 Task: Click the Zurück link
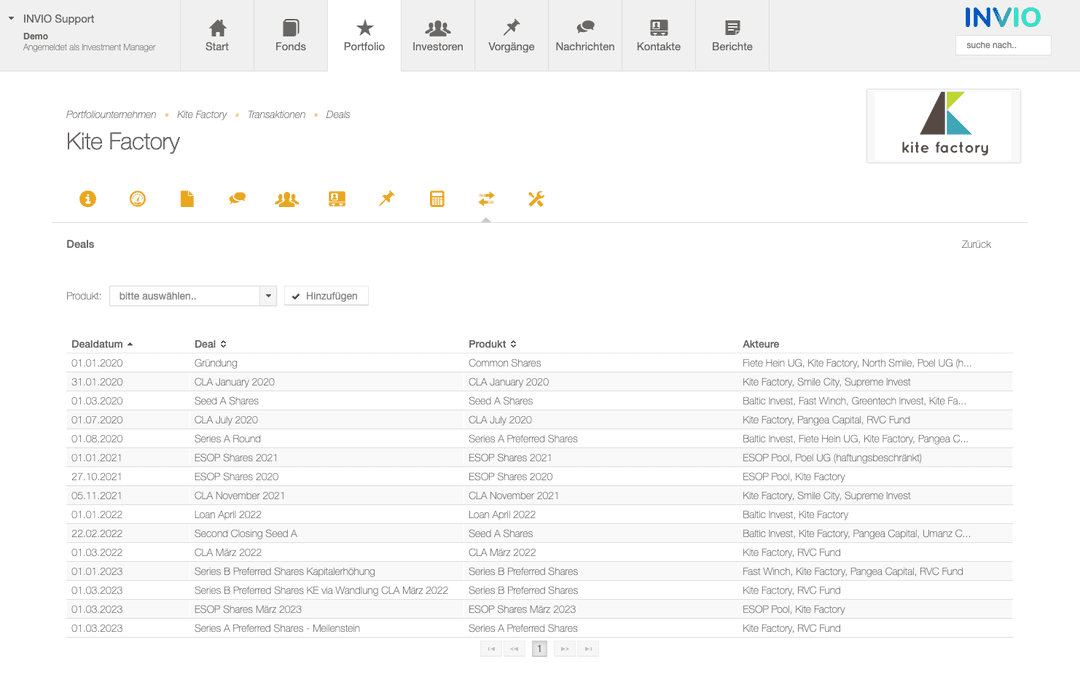[x=976, y=244]
